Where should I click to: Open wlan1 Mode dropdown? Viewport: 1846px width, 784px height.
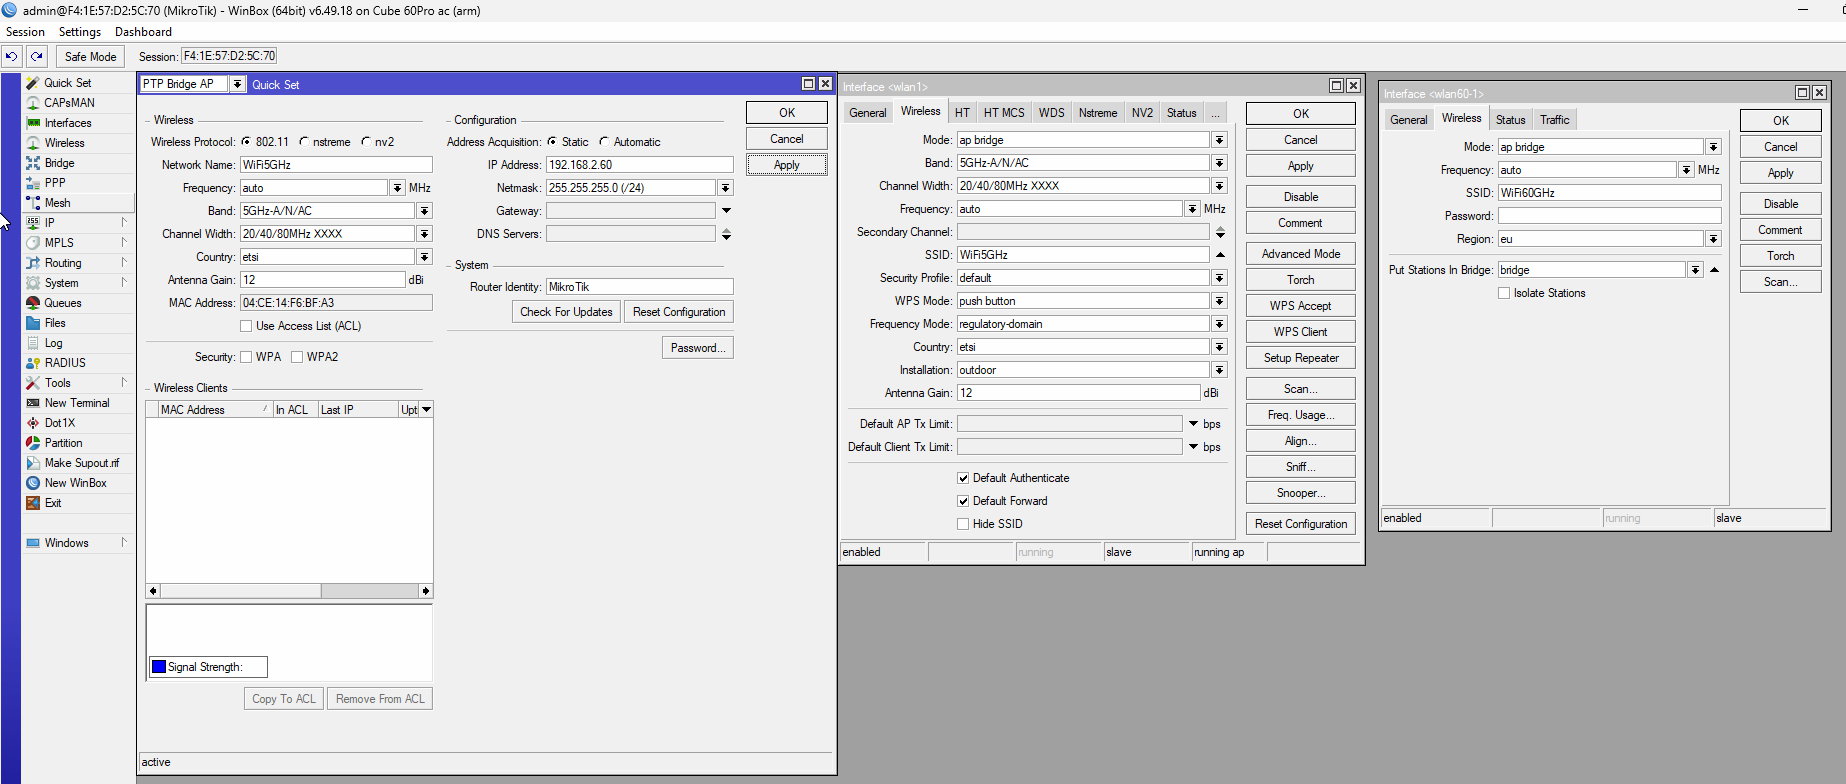coord(1220,140)
